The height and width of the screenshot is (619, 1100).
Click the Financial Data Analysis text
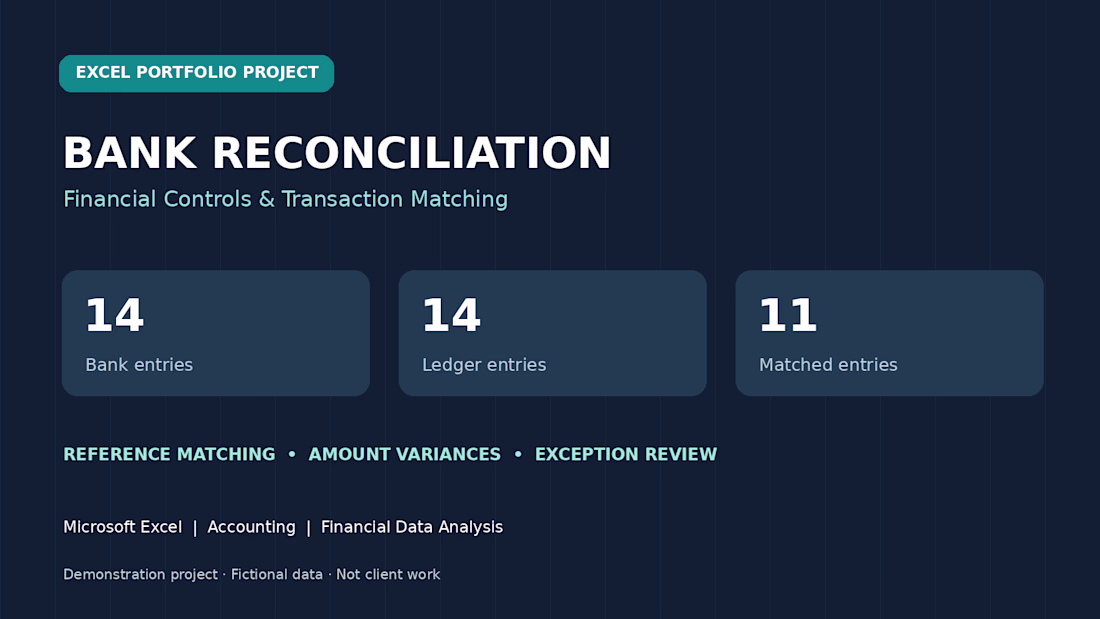[x=412, y=527]
